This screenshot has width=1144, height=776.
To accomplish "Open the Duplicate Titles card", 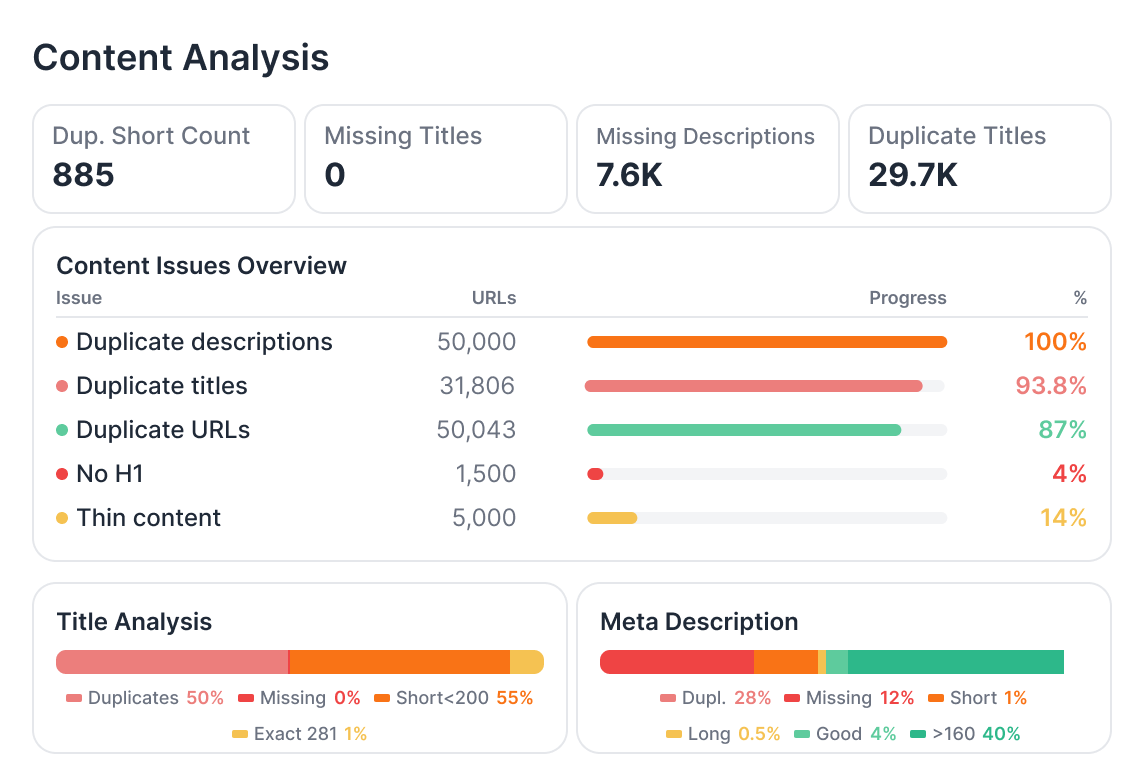I will [x=980, y=159].
